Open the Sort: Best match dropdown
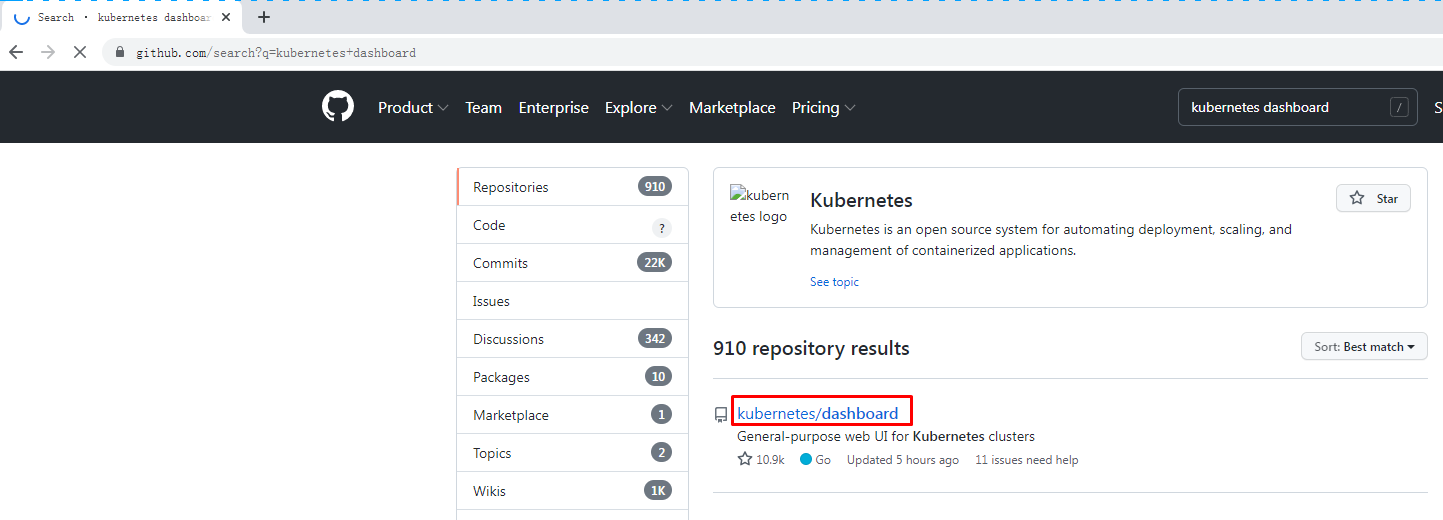 (1364, 347)
